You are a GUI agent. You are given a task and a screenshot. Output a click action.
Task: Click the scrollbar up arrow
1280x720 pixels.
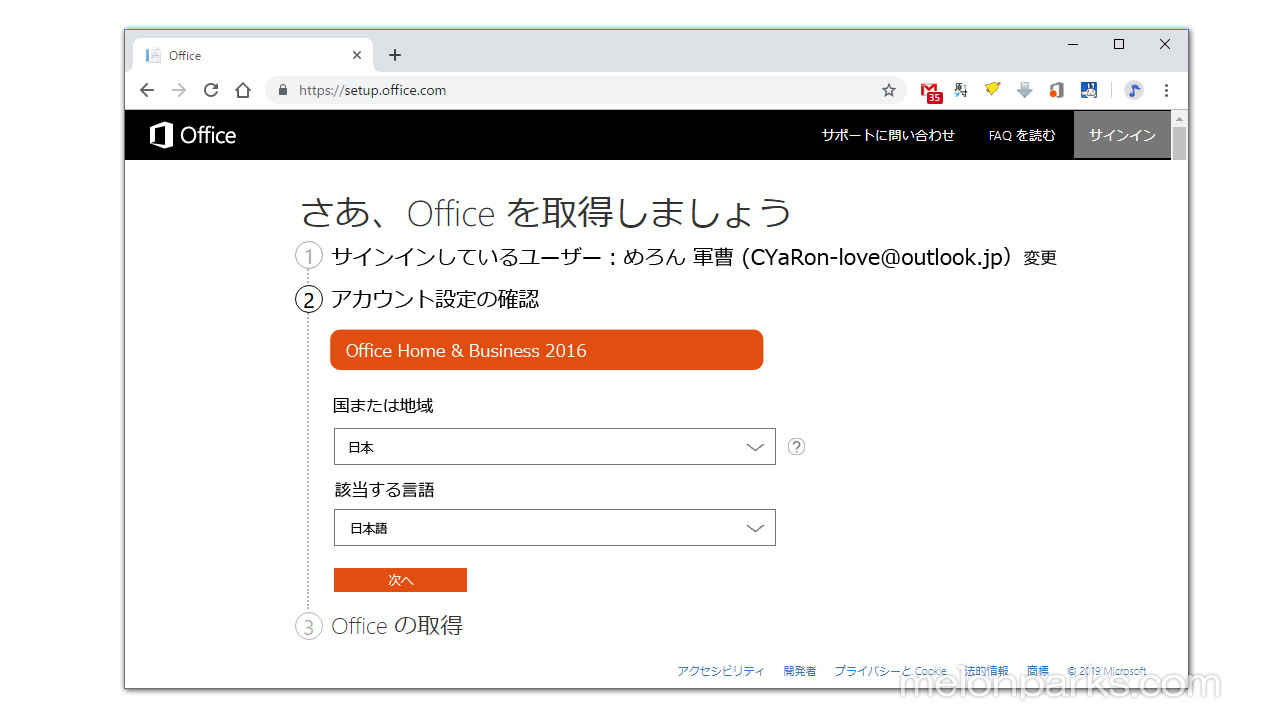click(1179, 118)
